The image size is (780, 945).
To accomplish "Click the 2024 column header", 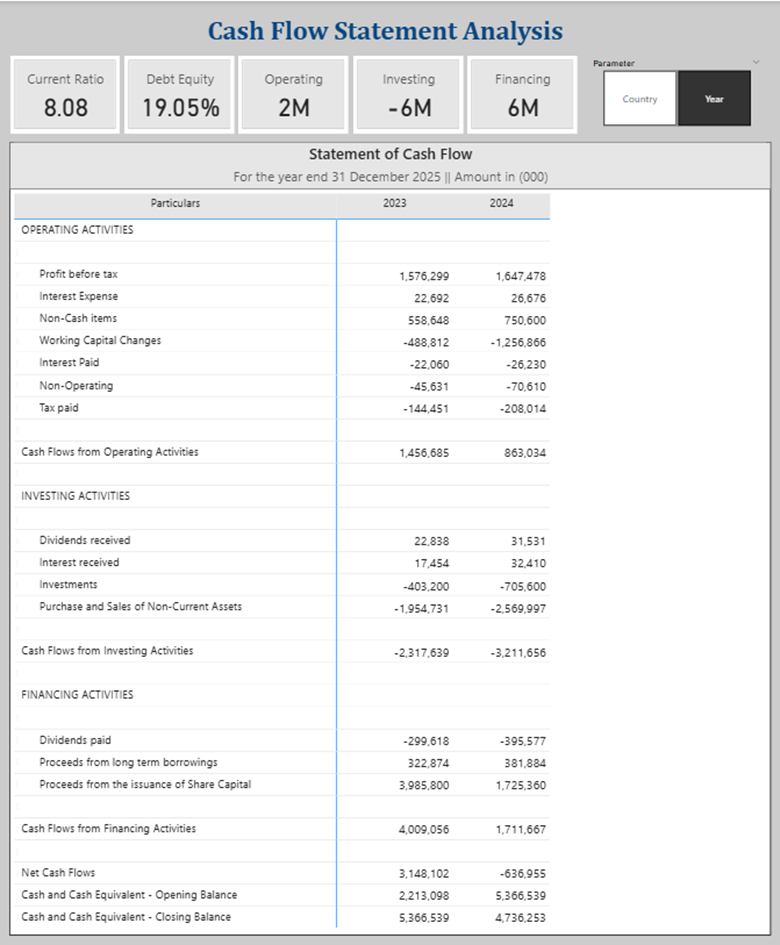I will pyautogui.click(x=501, y=203).
